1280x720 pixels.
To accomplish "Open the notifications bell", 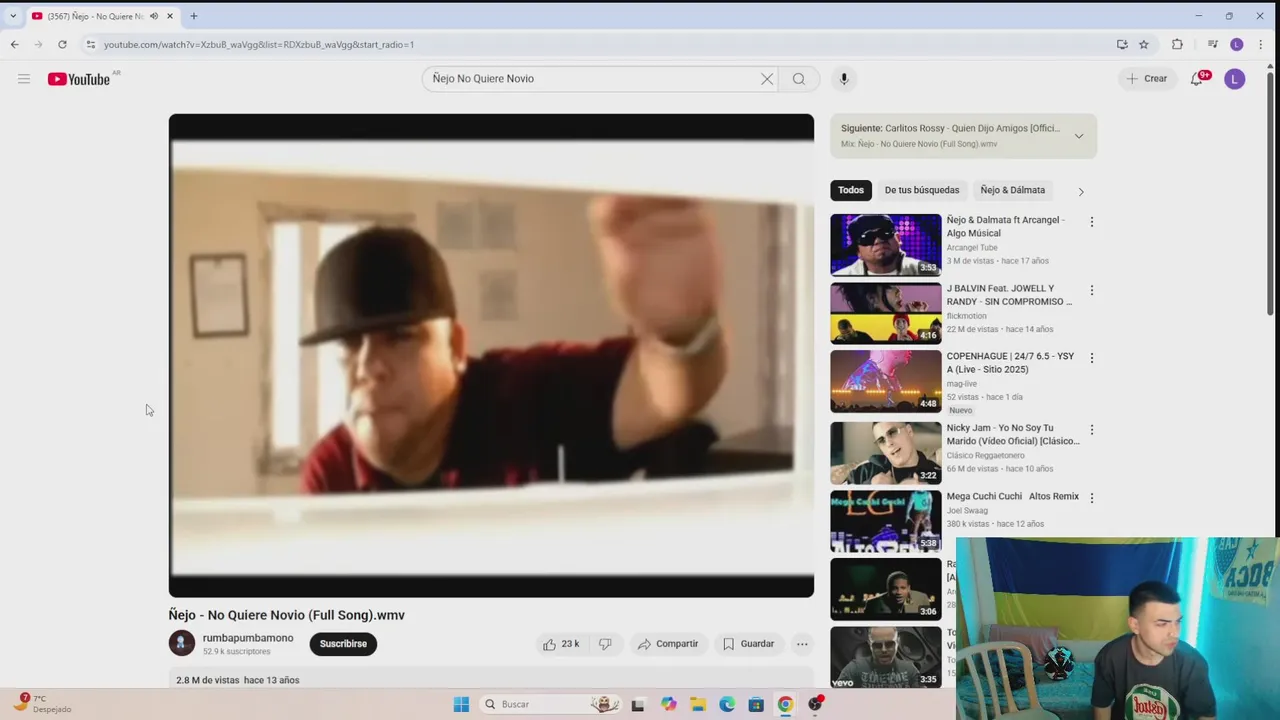I will click(1197, 79).
